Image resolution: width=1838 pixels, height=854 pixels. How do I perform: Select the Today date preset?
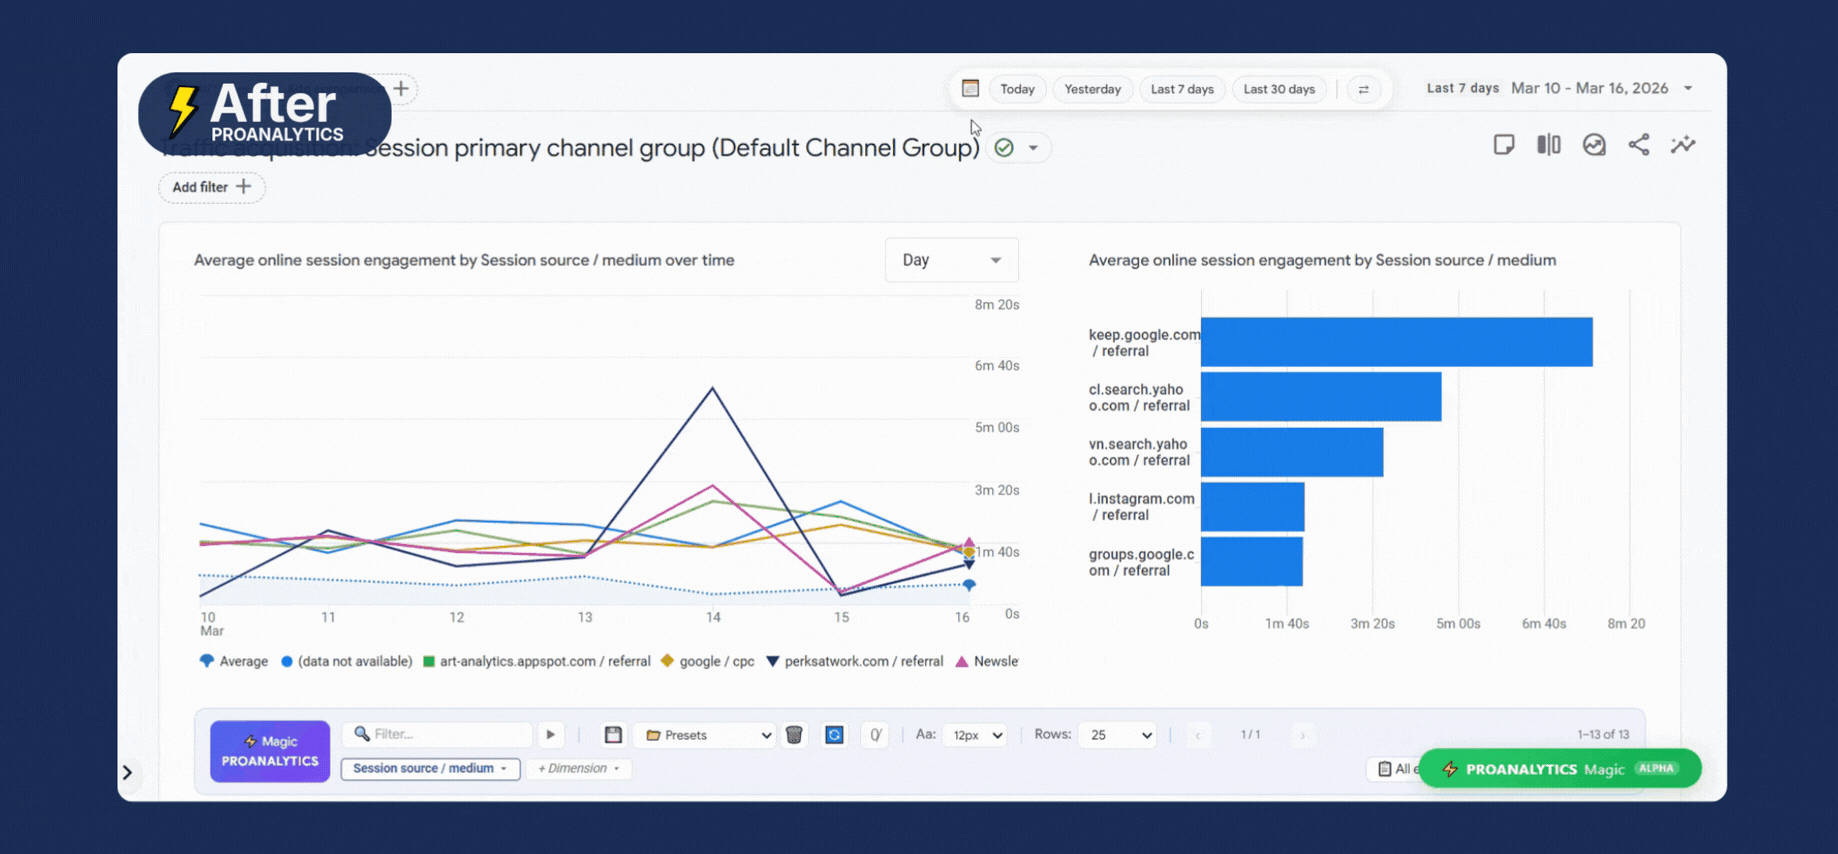point(1017,89)
